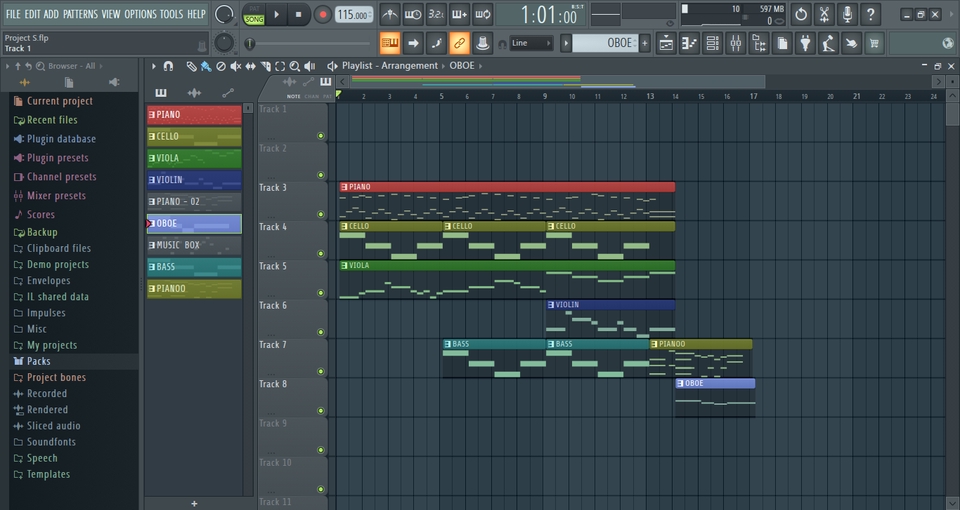This screenshot has height=510, width=960.
Task: Toggle the metronome
Action: [x=389, y=14]
